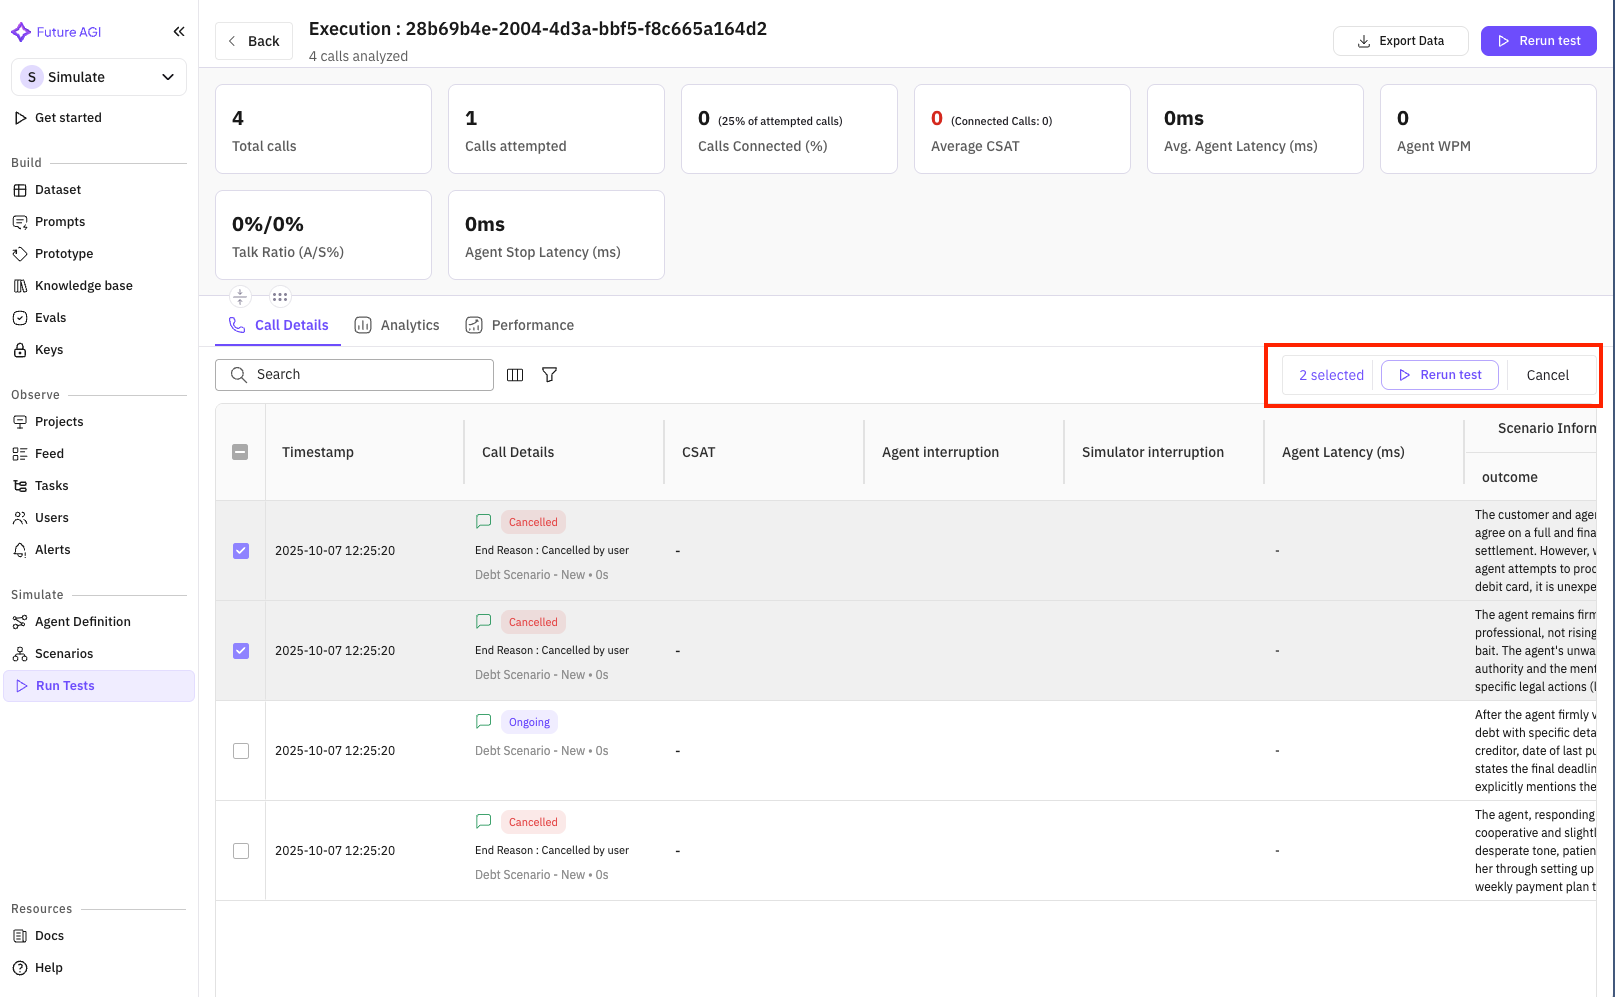Open Prompts in sidebar
This screenshot has width=1615, height=997.
60,222
